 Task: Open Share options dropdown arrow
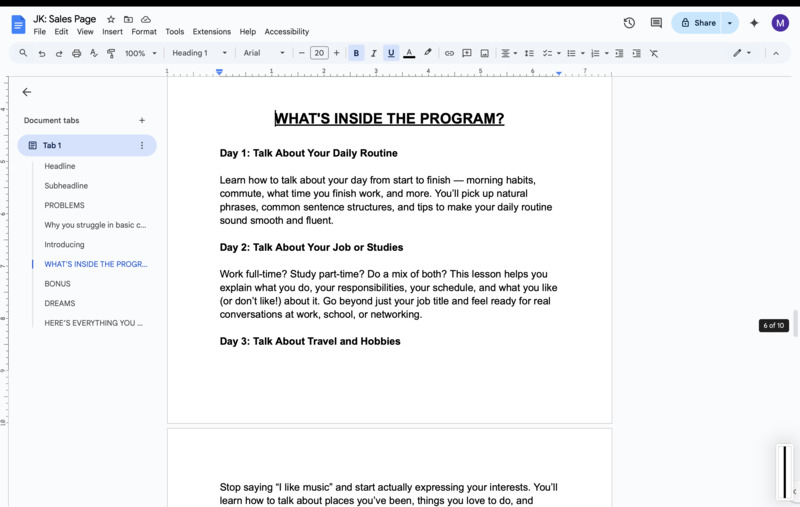[730, 23]
